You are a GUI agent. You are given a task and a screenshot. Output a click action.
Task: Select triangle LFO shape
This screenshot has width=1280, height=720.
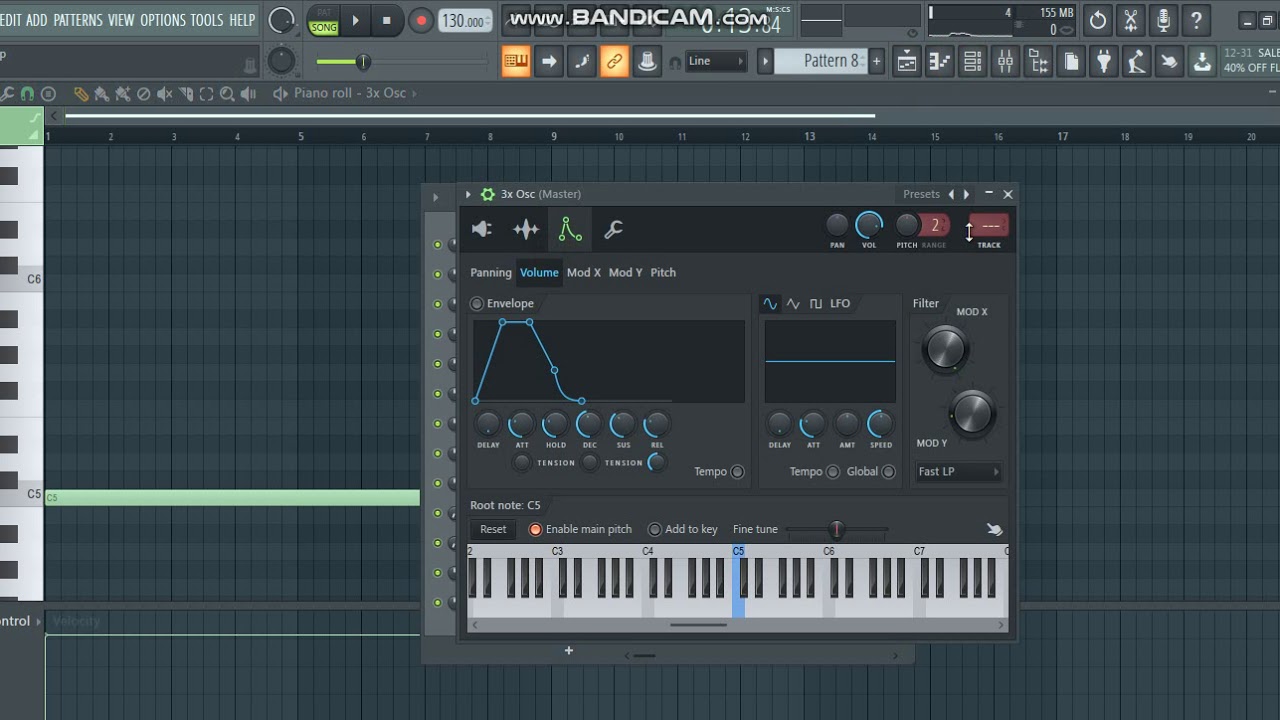pyautogui.click(x=793, y=304)
